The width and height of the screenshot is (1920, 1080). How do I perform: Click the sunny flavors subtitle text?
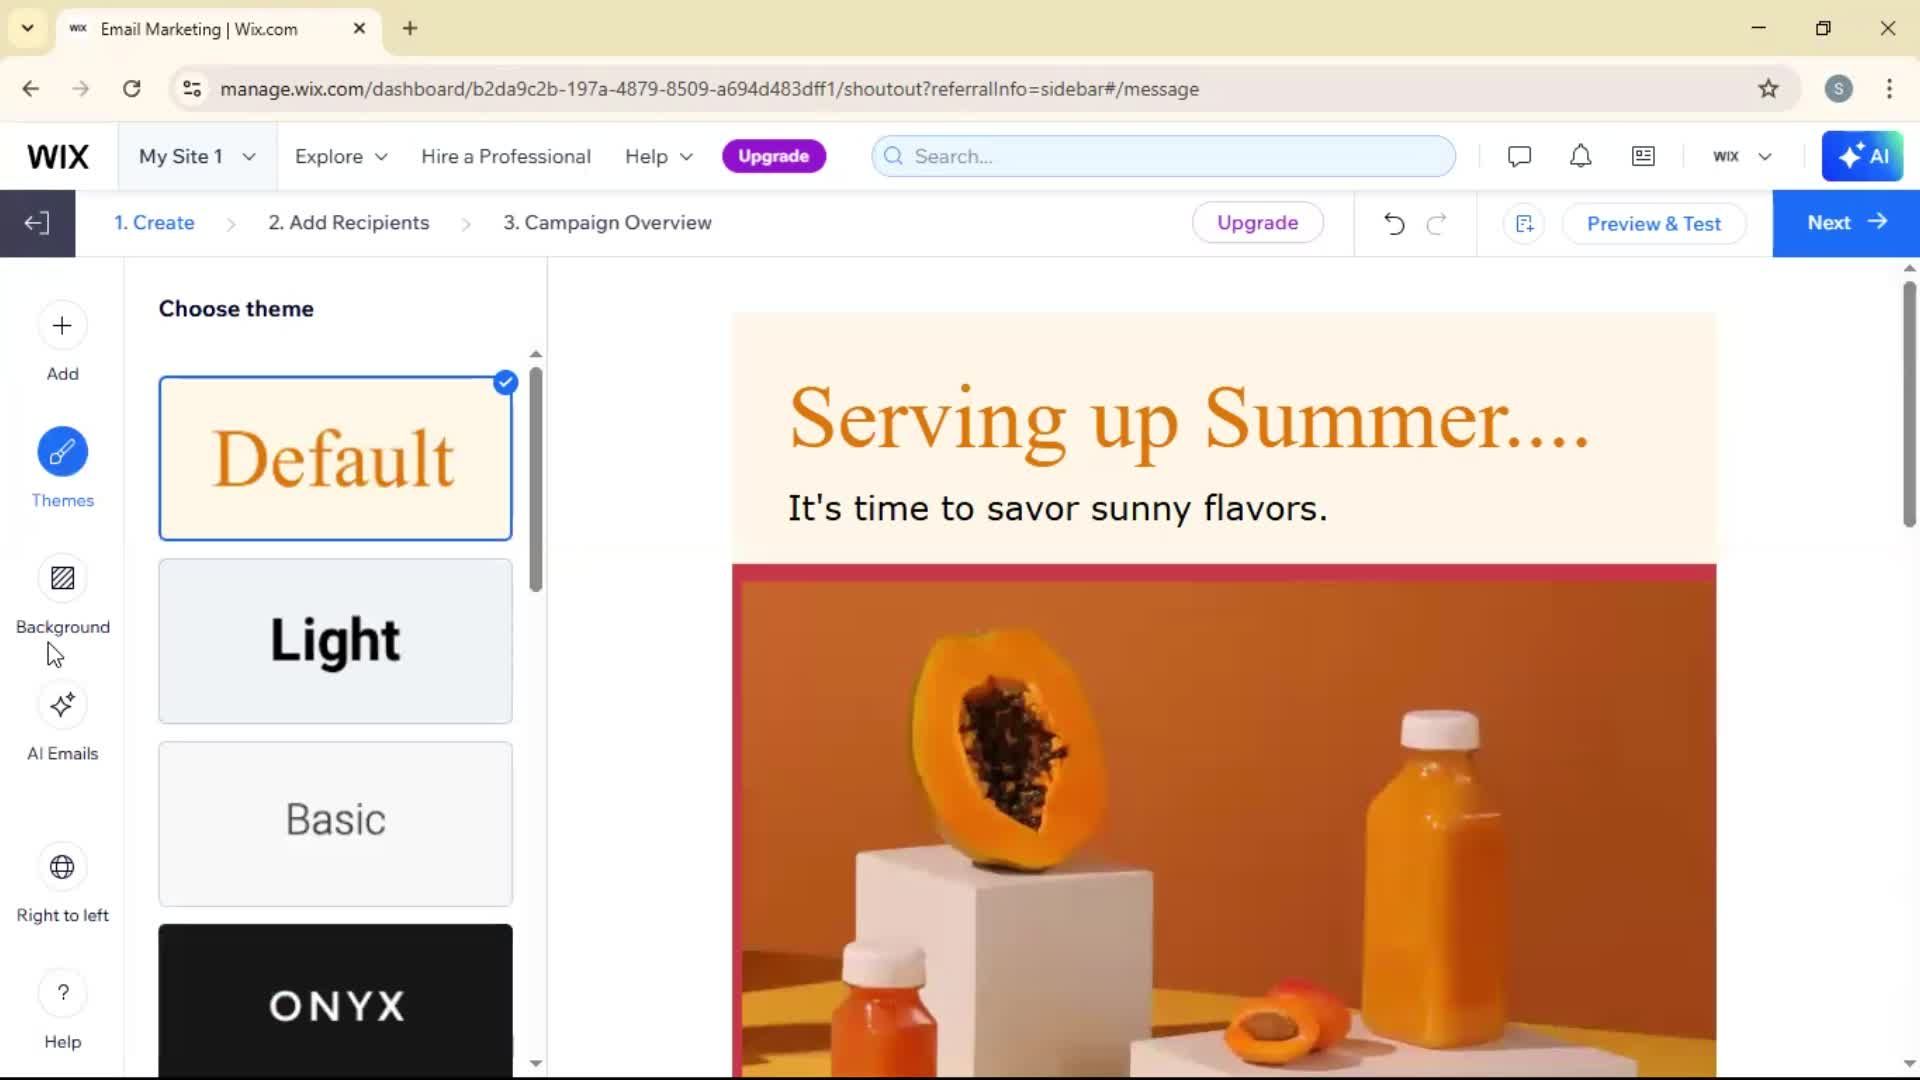1057,509
